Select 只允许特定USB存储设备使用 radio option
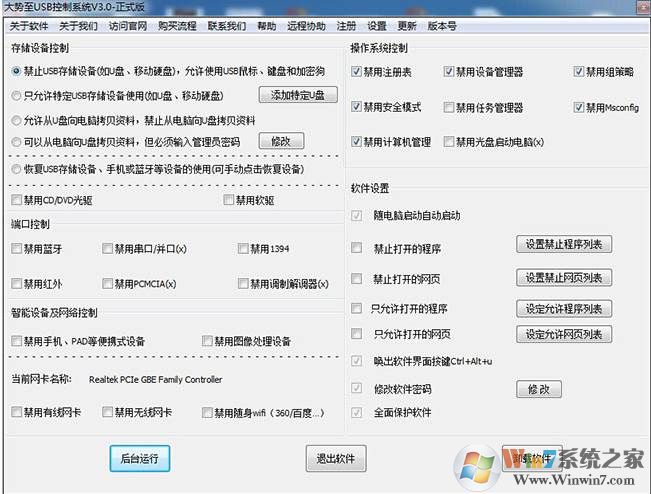Image resolution: width=651 pixels, height=494 pixels. pos(16,96)
